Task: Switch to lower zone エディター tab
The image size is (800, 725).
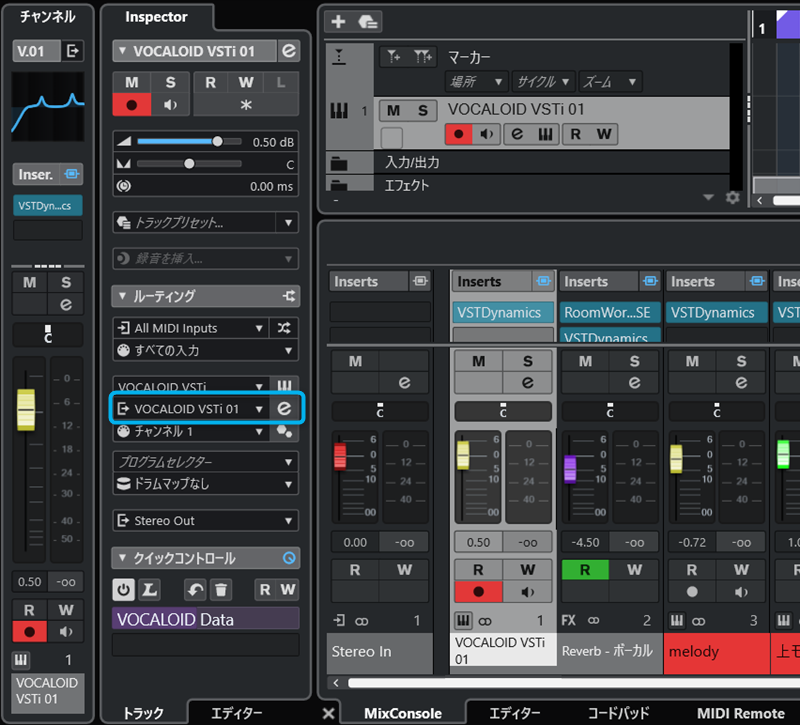Action: 514,713
